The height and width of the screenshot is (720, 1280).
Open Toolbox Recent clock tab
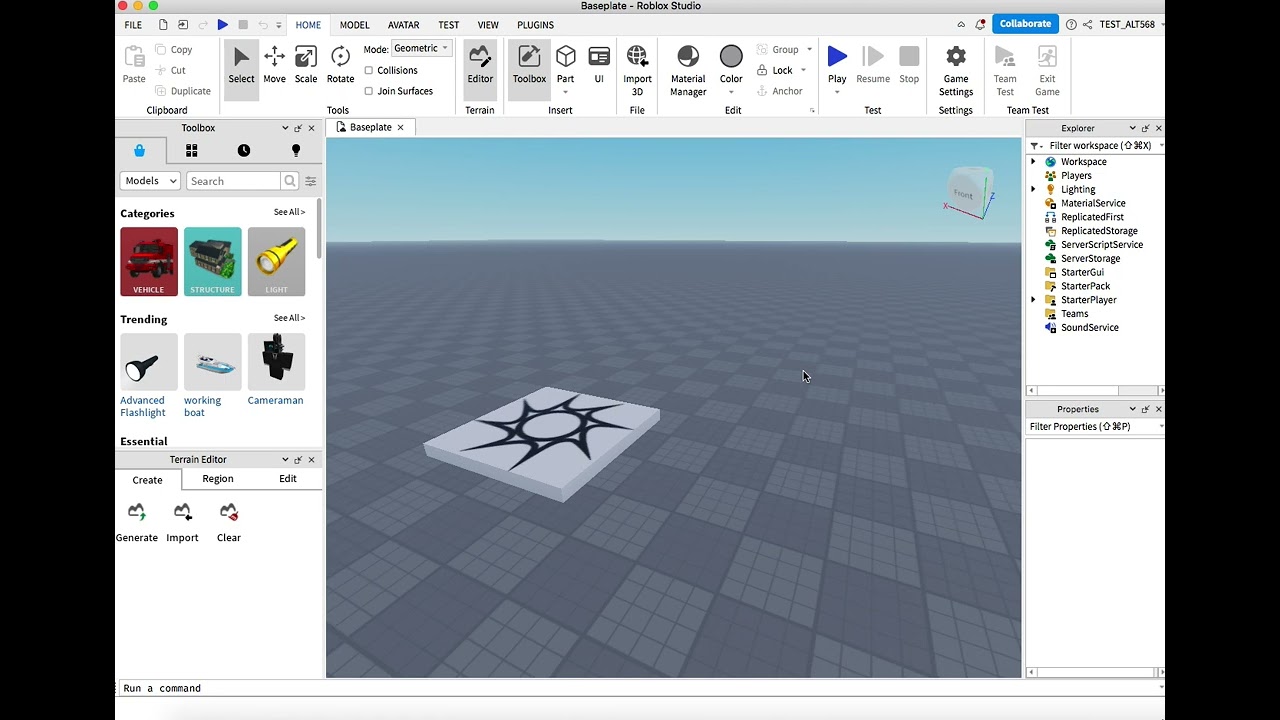244,150
